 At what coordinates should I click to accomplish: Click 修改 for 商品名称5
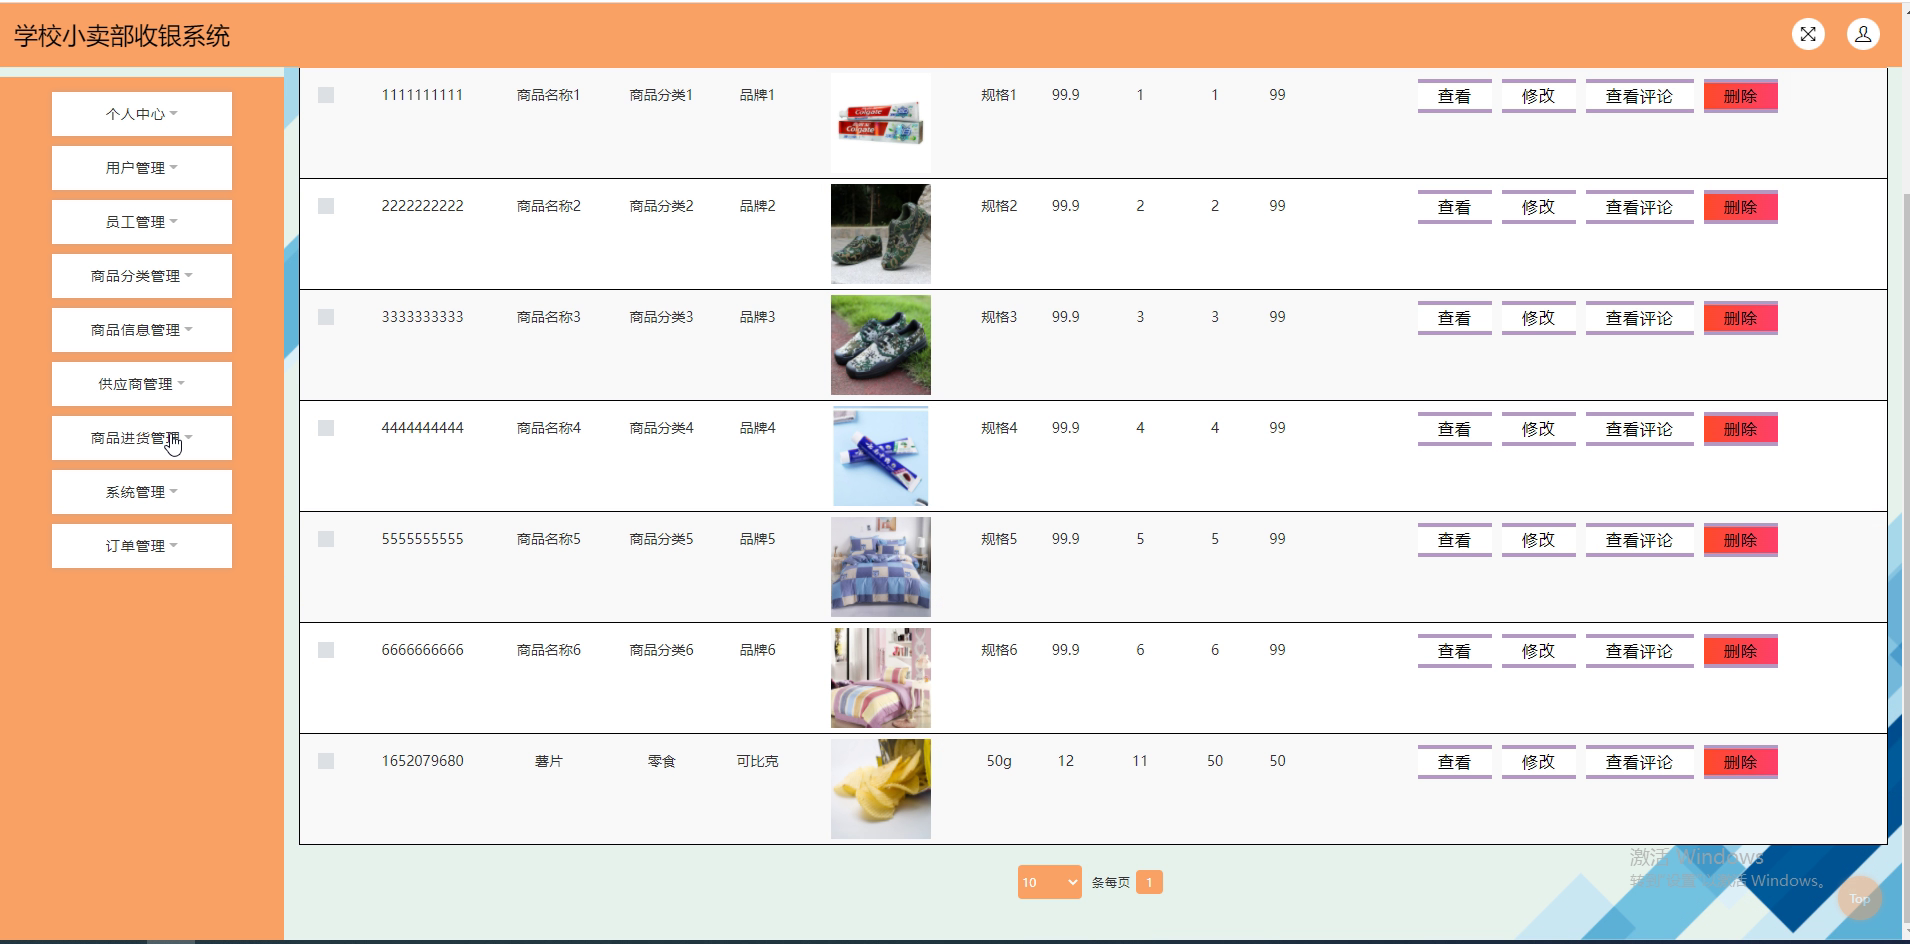[x=1538, y=540]
